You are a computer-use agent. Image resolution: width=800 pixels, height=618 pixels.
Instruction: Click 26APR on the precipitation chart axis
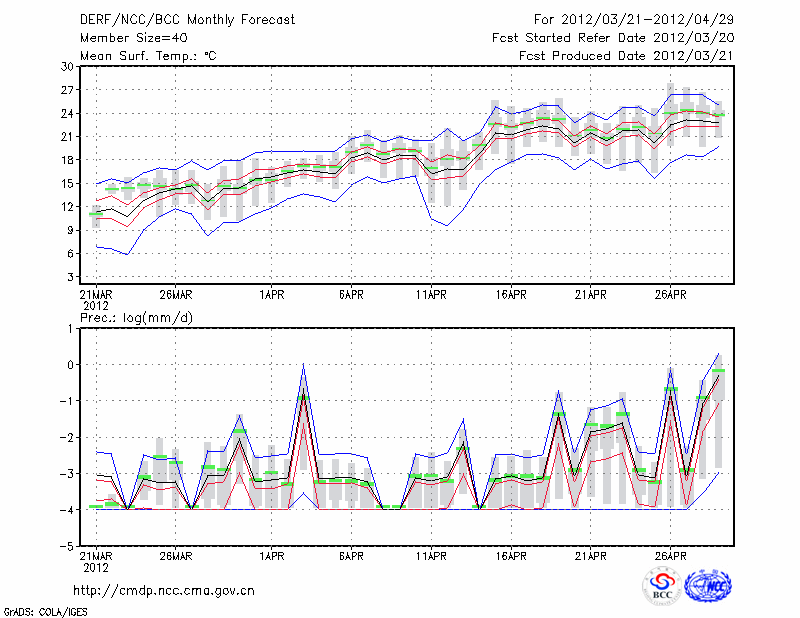coord(671,556)
